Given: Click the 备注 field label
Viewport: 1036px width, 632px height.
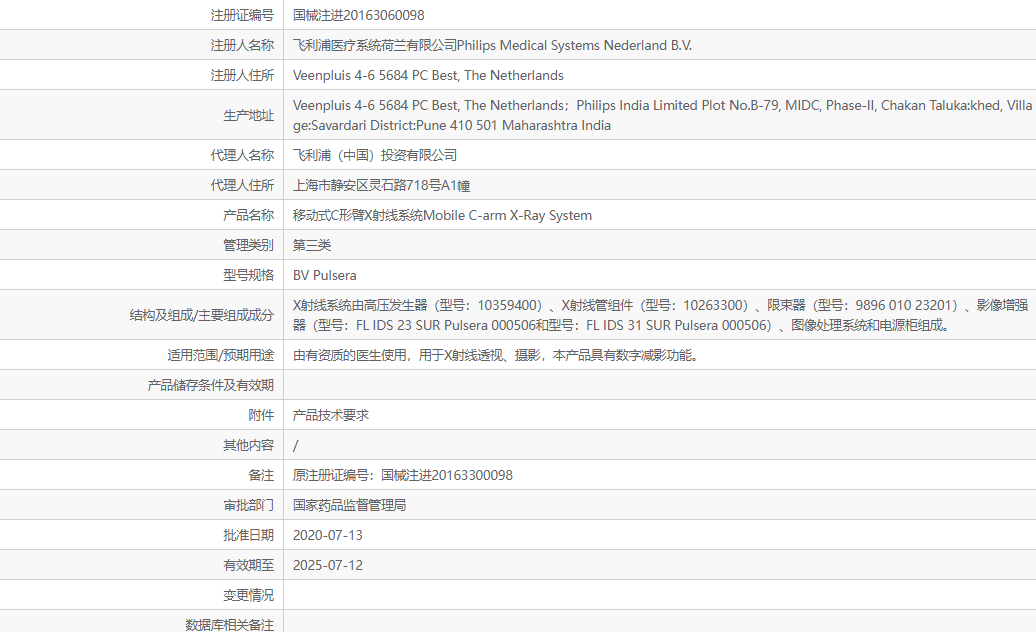Looking at the screenshot, I should click(x=261, y=475).
